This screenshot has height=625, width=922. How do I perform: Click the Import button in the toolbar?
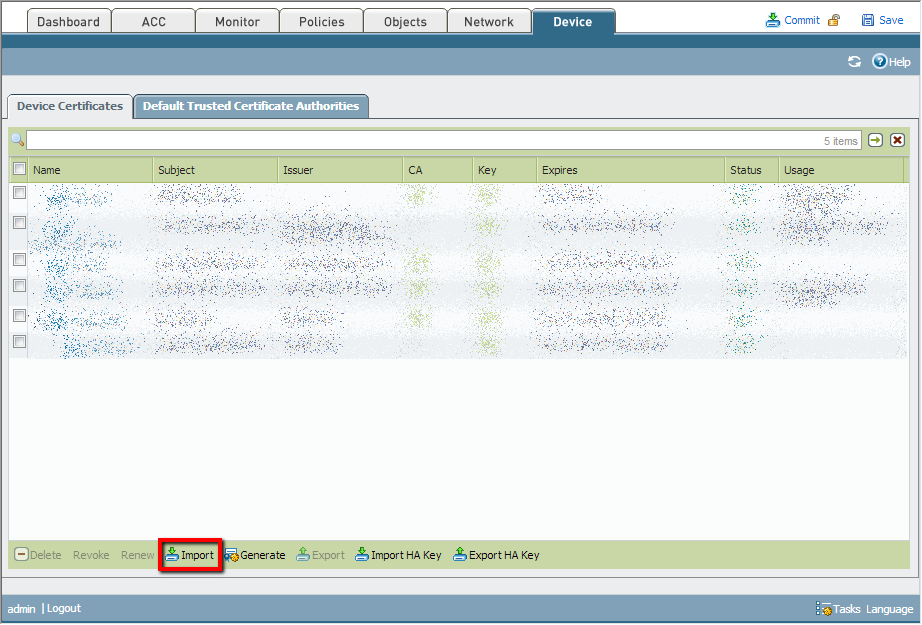pyautogui.click(x=190, y=555)
